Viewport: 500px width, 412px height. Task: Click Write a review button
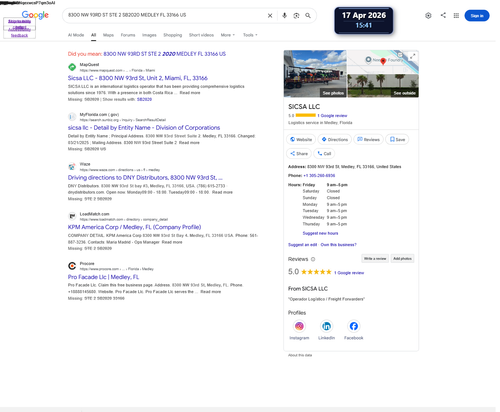375,259
